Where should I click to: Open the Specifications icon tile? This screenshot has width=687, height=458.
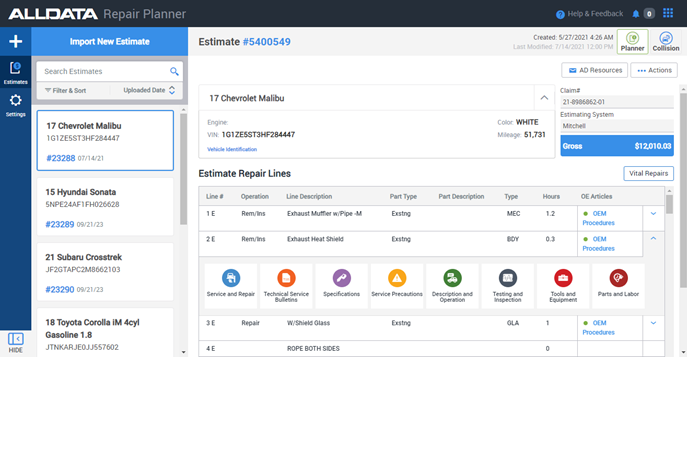point(342,278)
